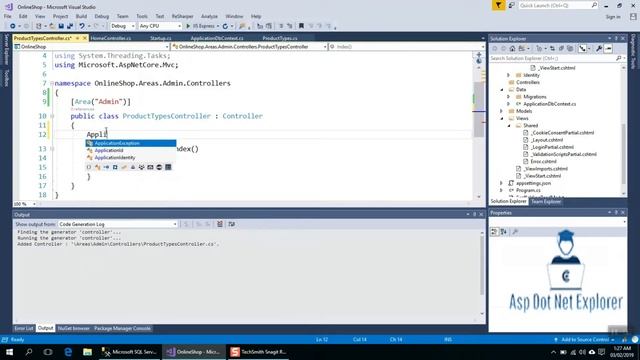Select ApplicationIdentity in IntelliSense list
This screenshot has width=640, height=360.
click(131, 158)
